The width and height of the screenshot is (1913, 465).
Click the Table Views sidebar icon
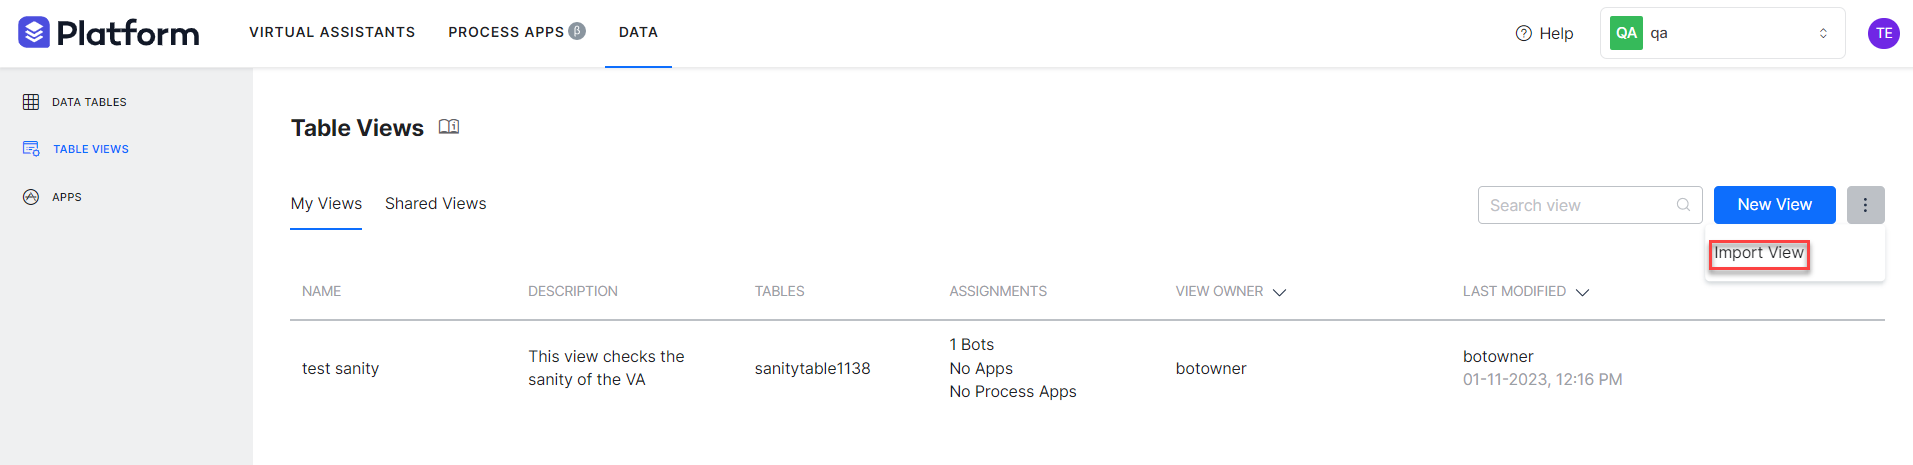[31, 149]
